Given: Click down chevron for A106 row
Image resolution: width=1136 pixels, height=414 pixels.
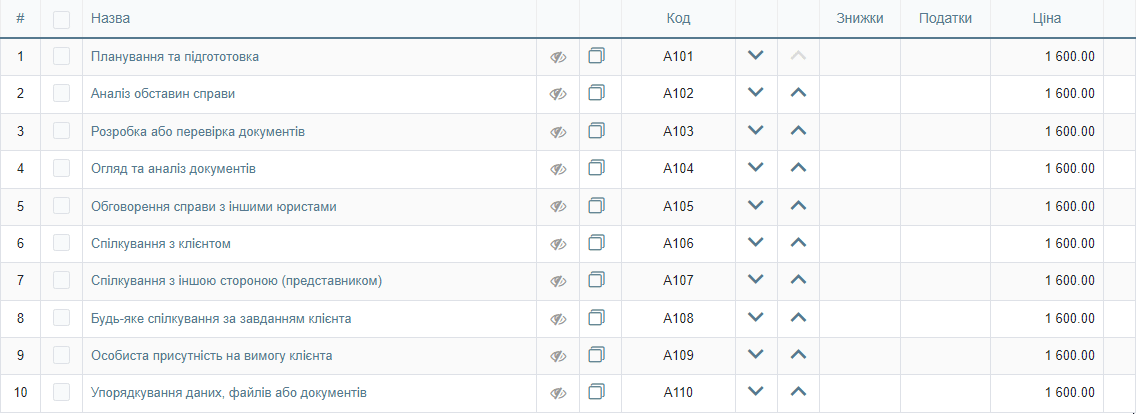Looking at the screenshot, I should tap(756, 243).
